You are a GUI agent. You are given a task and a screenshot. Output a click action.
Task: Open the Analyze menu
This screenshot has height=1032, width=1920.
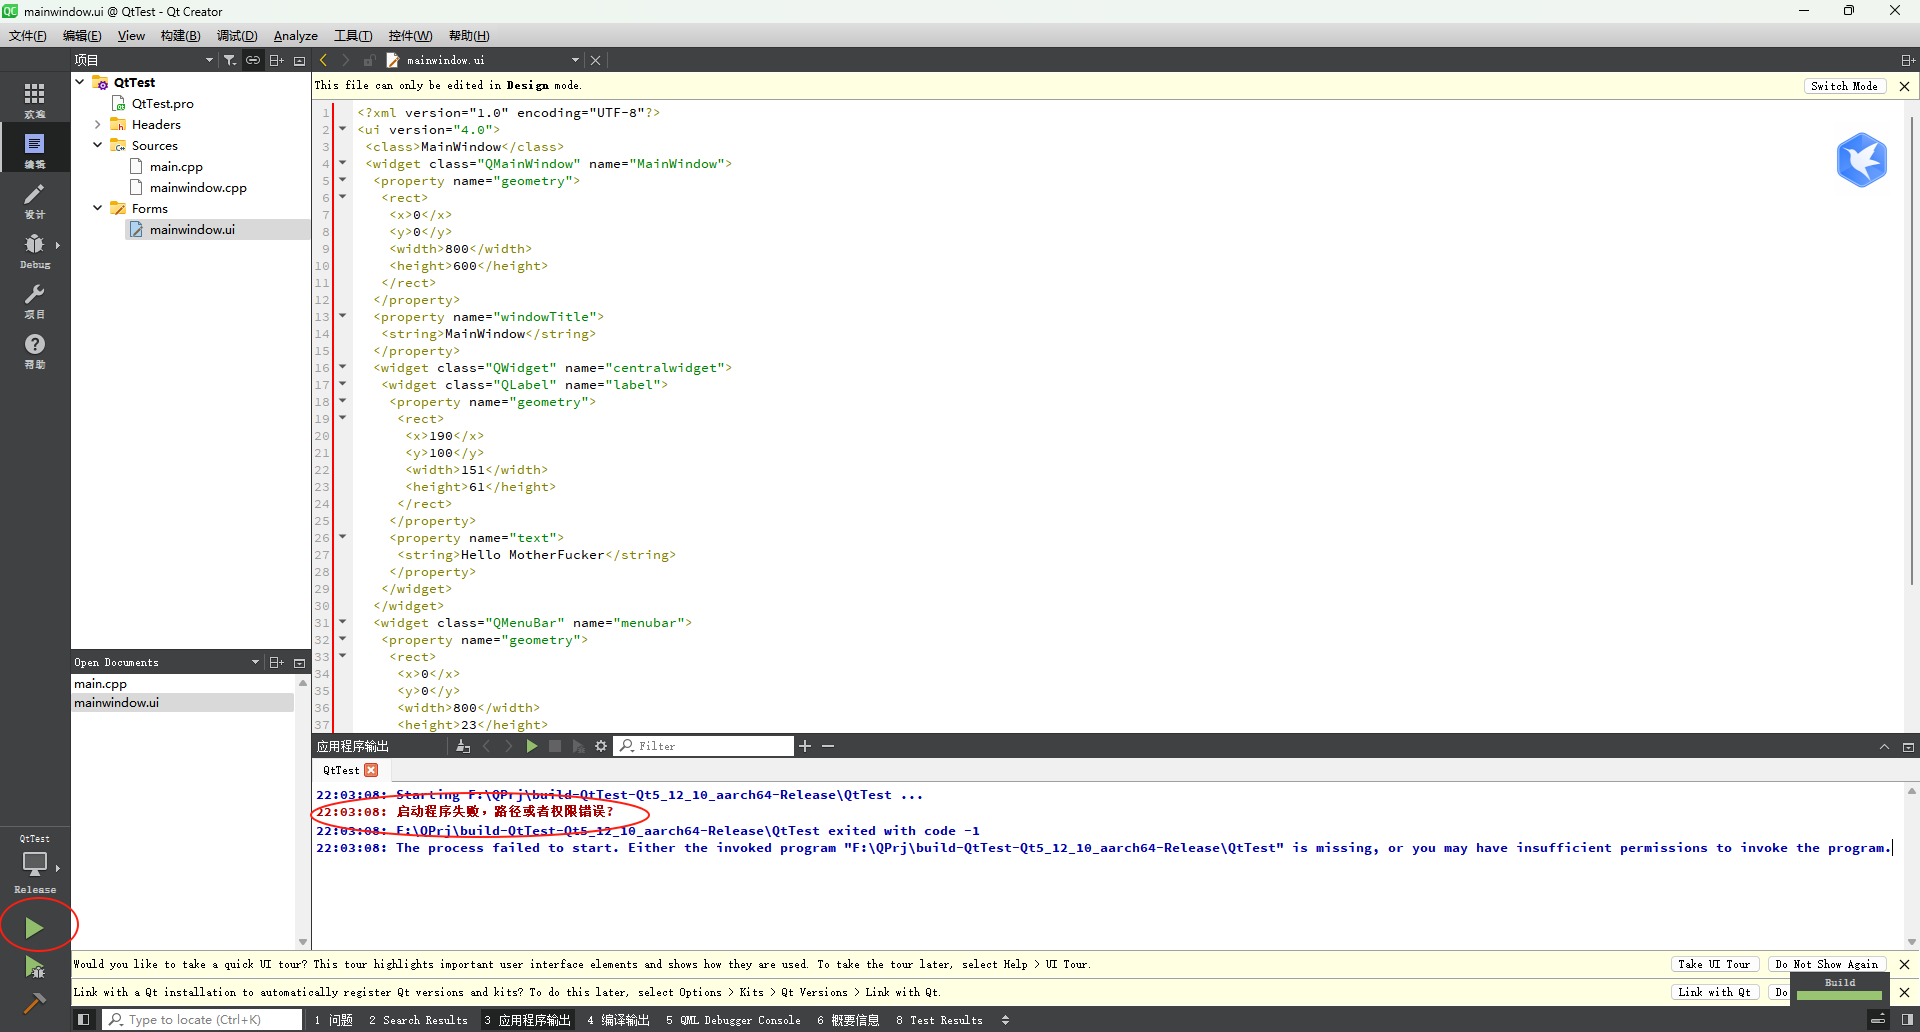(296, 36)
